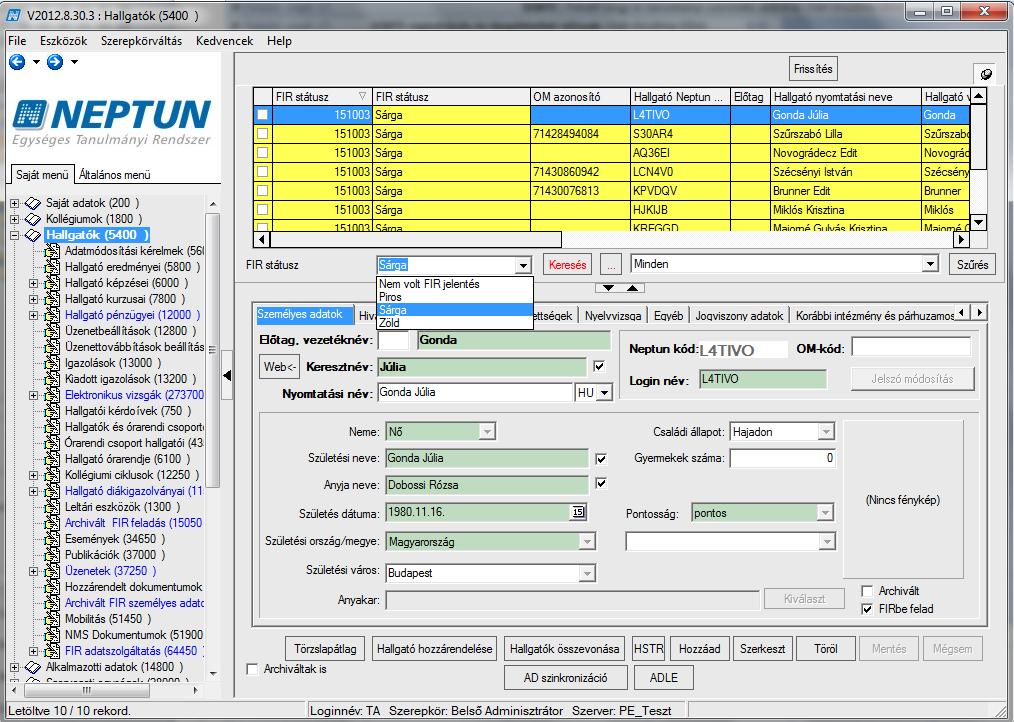
Task: Click the Mobilitás (51450) document icon
Action: pyautogui.click(x=52, y=619)
